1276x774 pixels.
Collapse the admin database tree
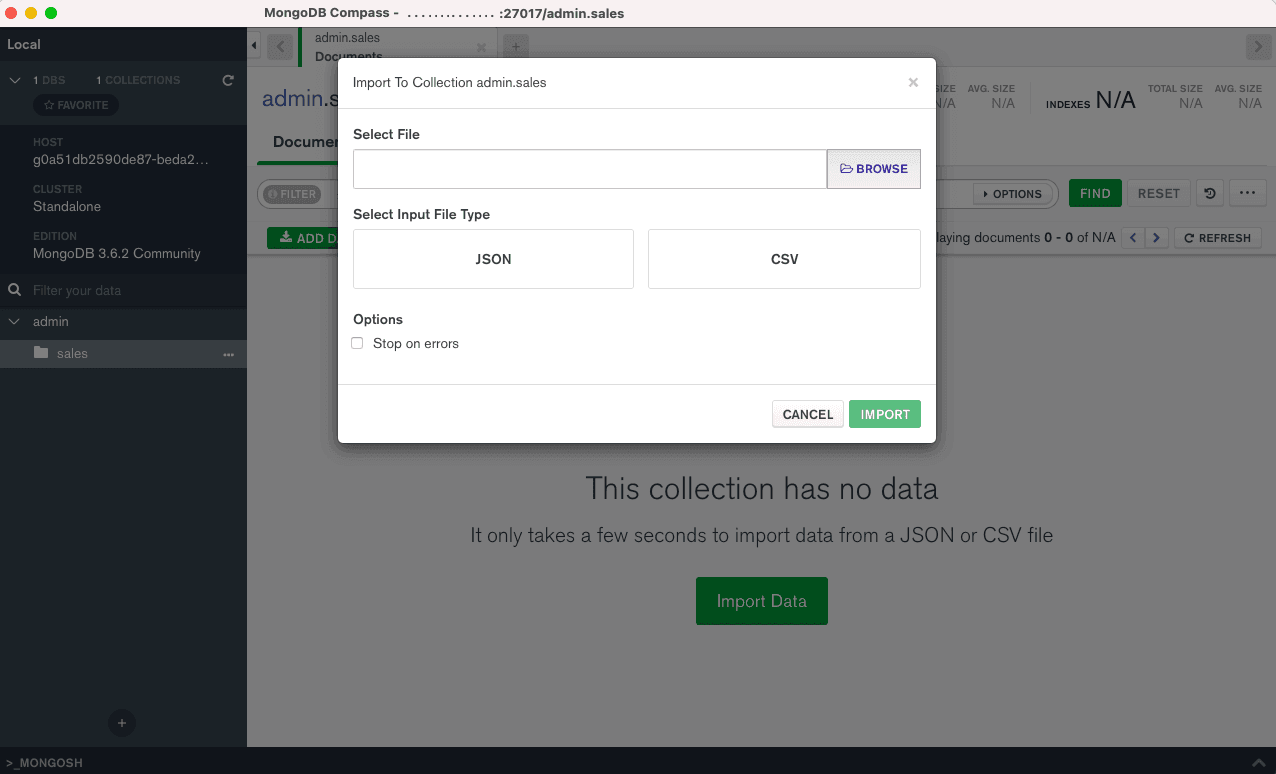point(14,322)
